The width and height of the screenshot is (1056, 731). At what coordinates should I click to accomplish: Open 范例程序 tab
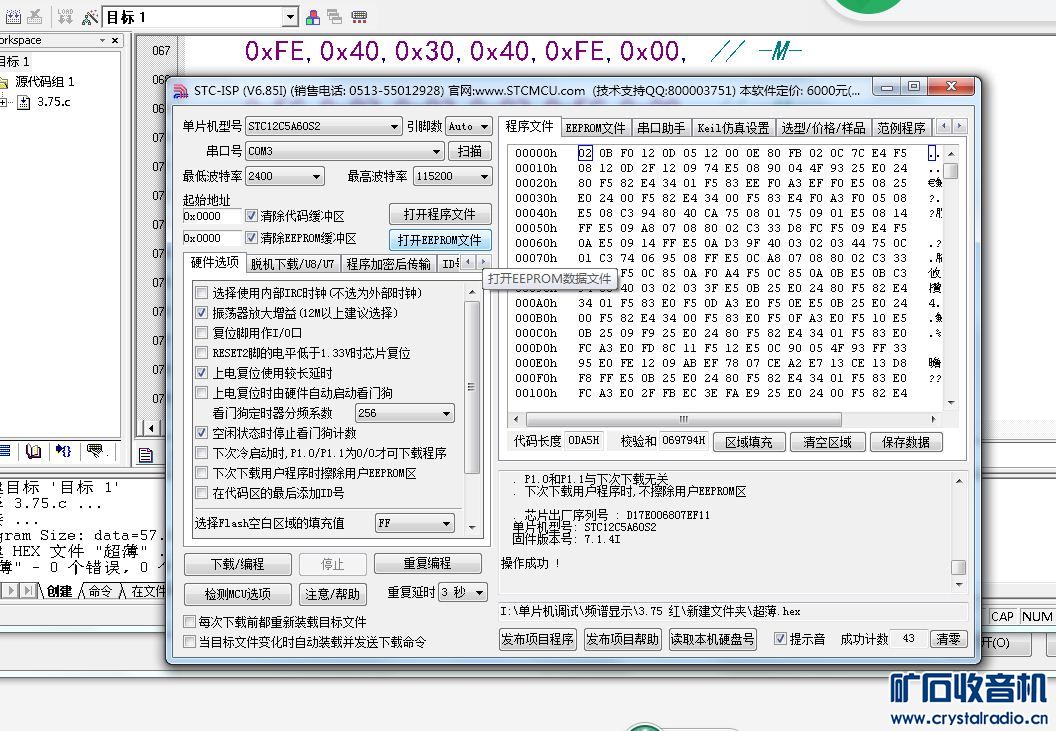[901, 127]
